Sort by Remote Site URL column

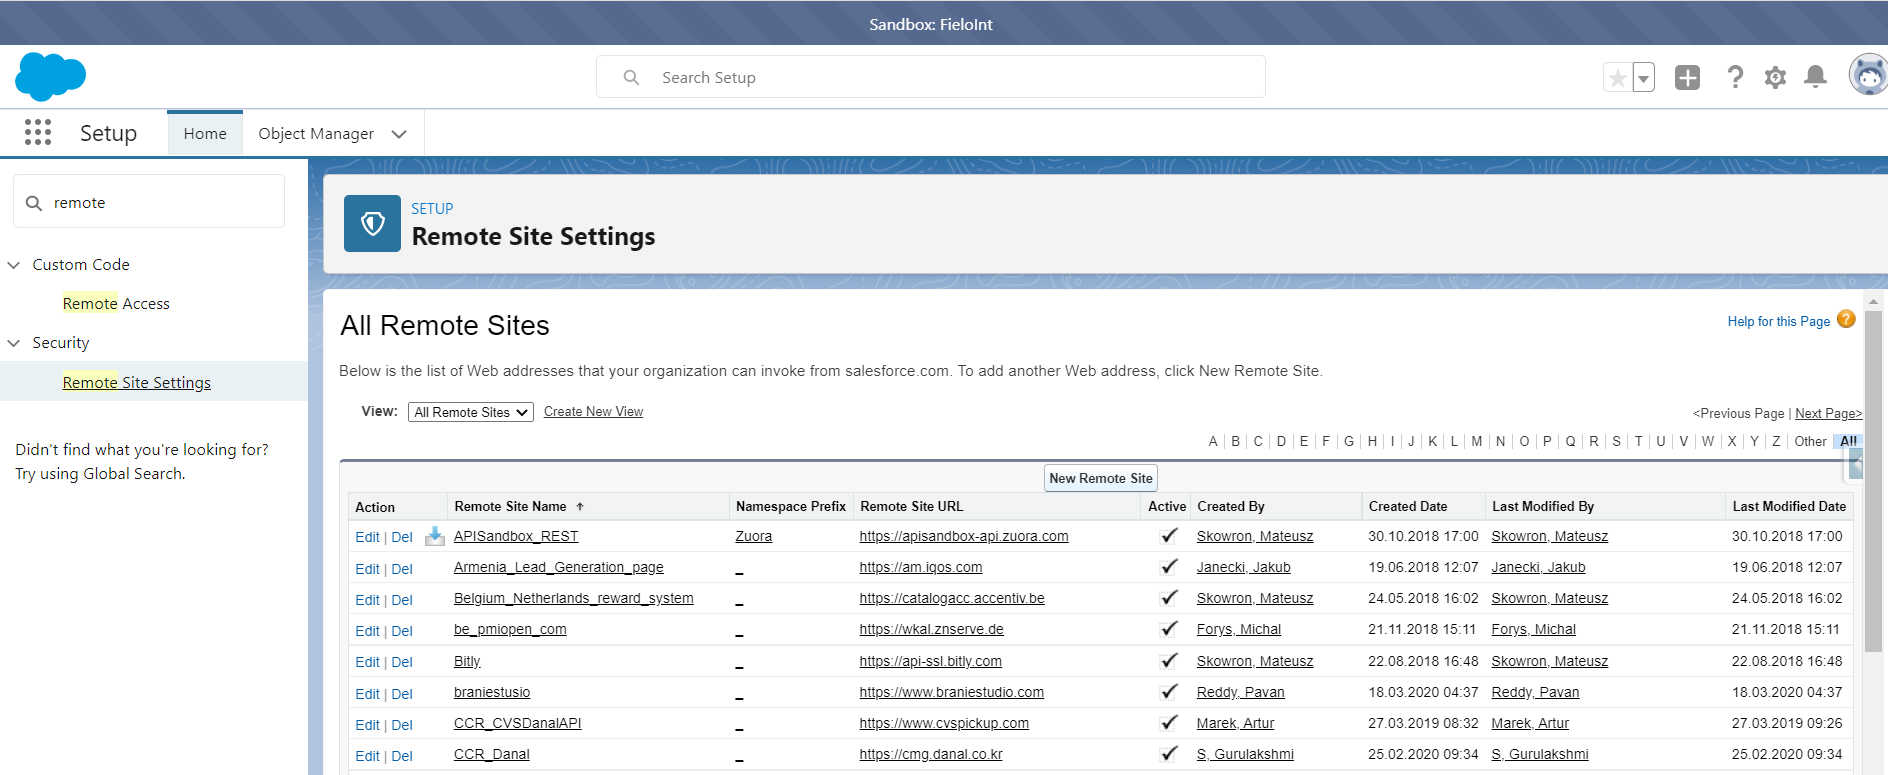[x=912, y=507]
